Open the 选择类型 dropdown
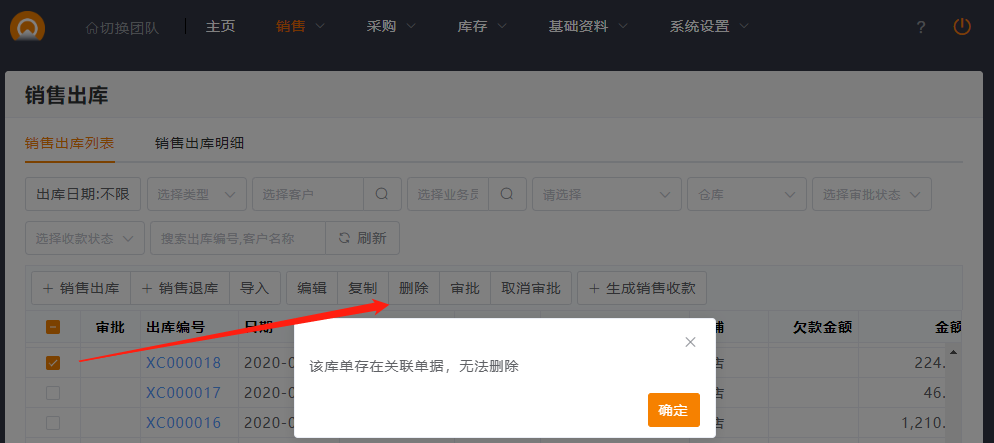The image size is (994, 443). pos(197,194)
